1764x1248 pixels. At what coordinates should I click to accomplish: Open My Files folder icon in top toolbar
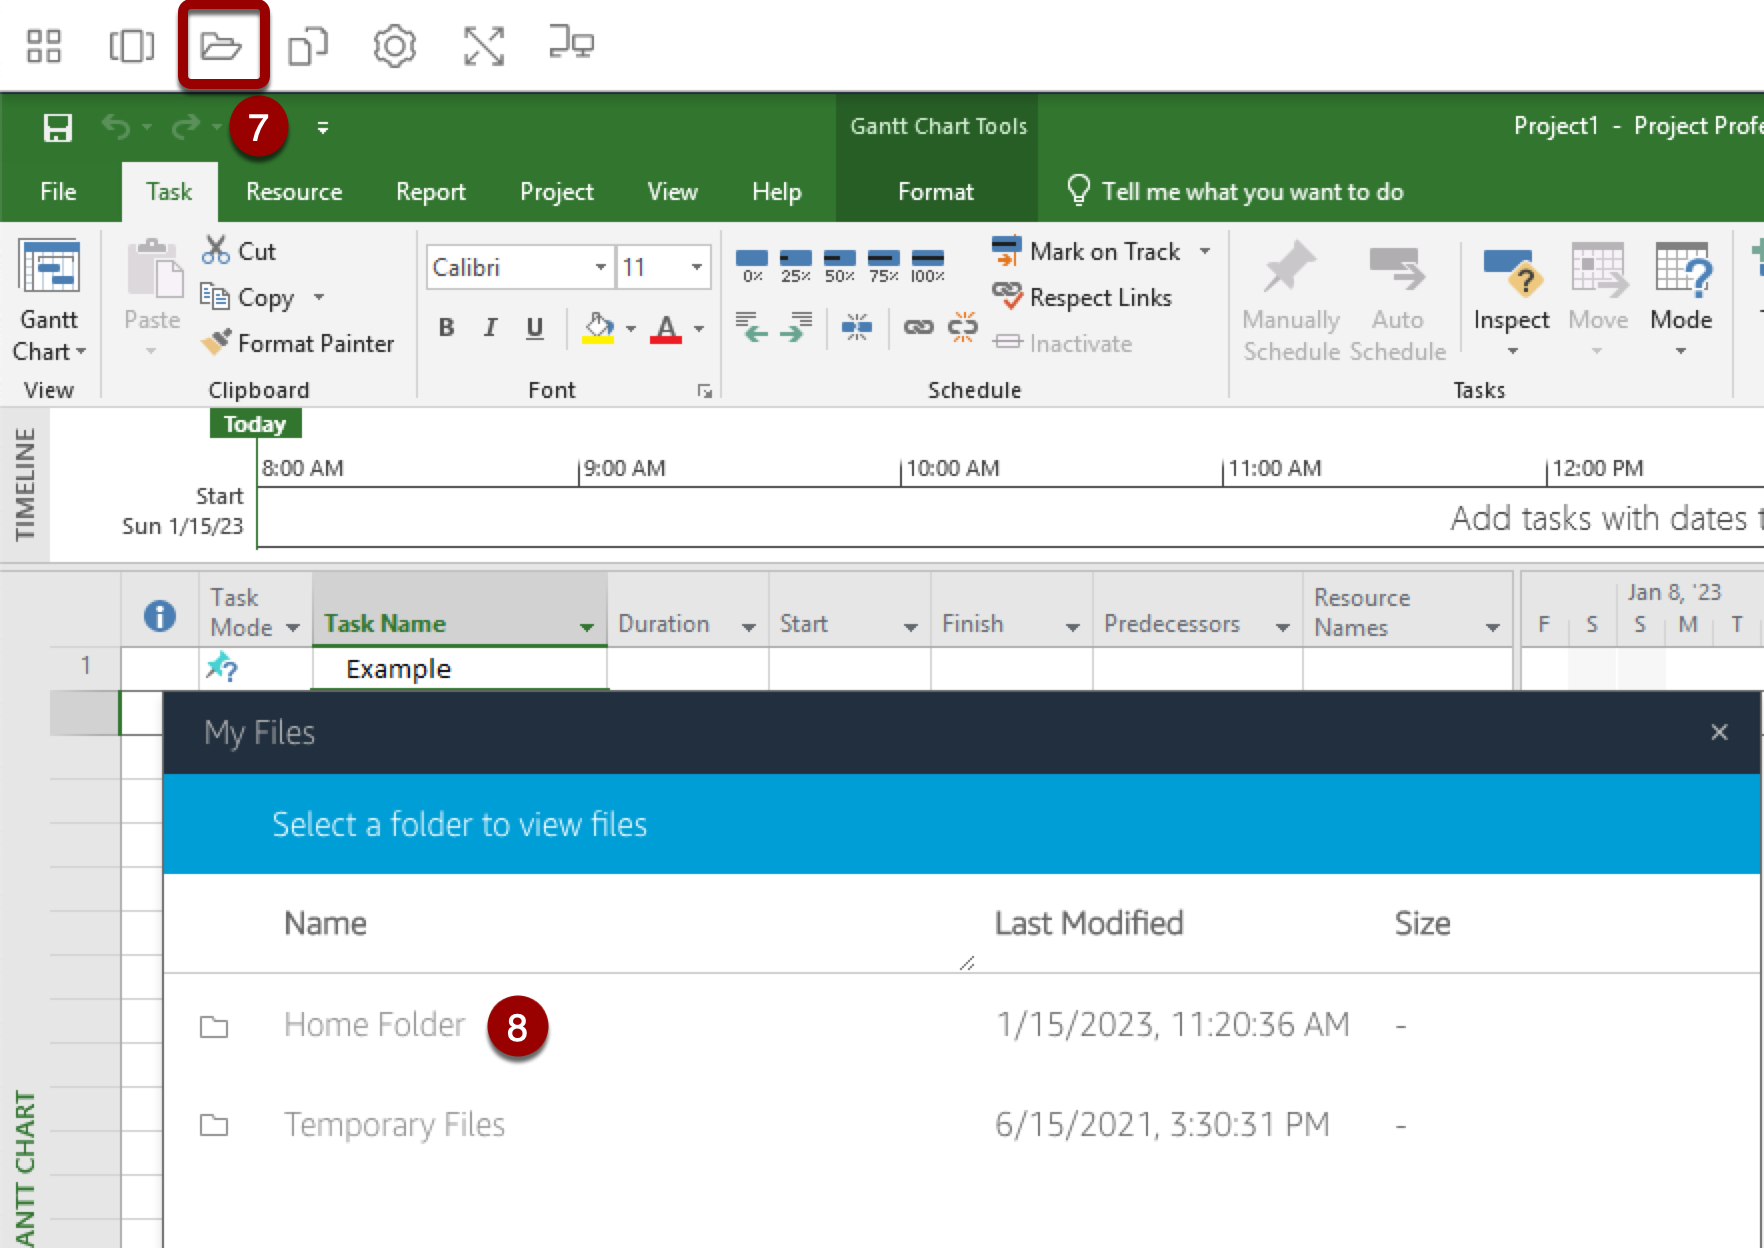point(221,46)
